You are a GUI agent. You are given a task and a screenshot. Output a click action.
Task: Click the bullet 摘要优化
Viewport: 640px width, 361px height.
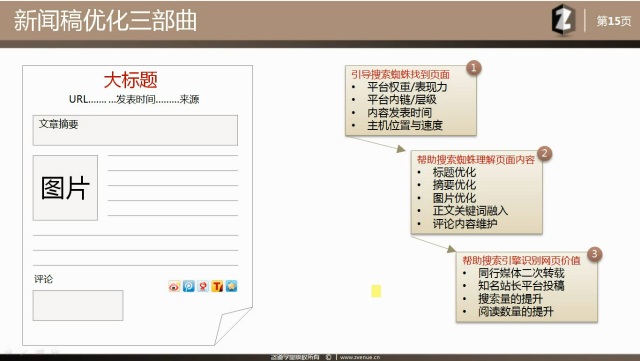[454, 185]
